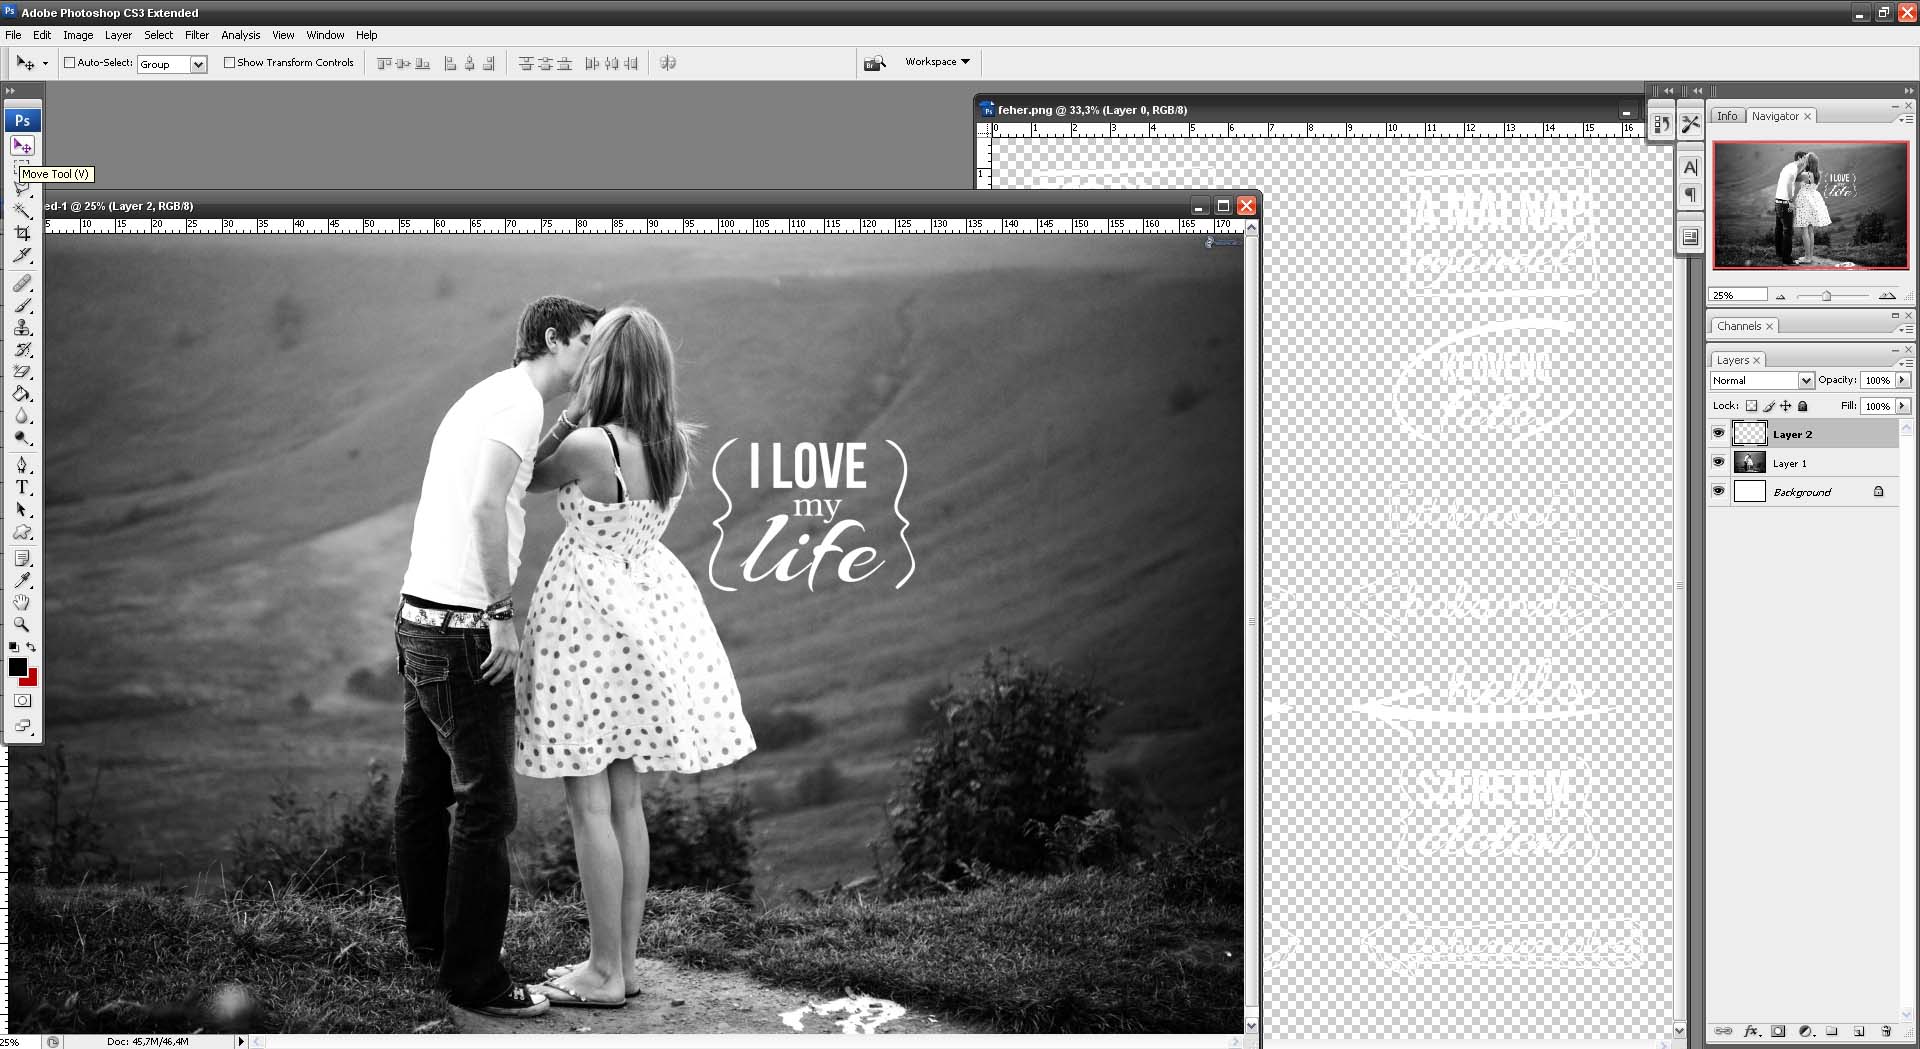Hide Layer 1 using its eye icon
The image size is (1920, 1049).
click(x=1718, y=462)
